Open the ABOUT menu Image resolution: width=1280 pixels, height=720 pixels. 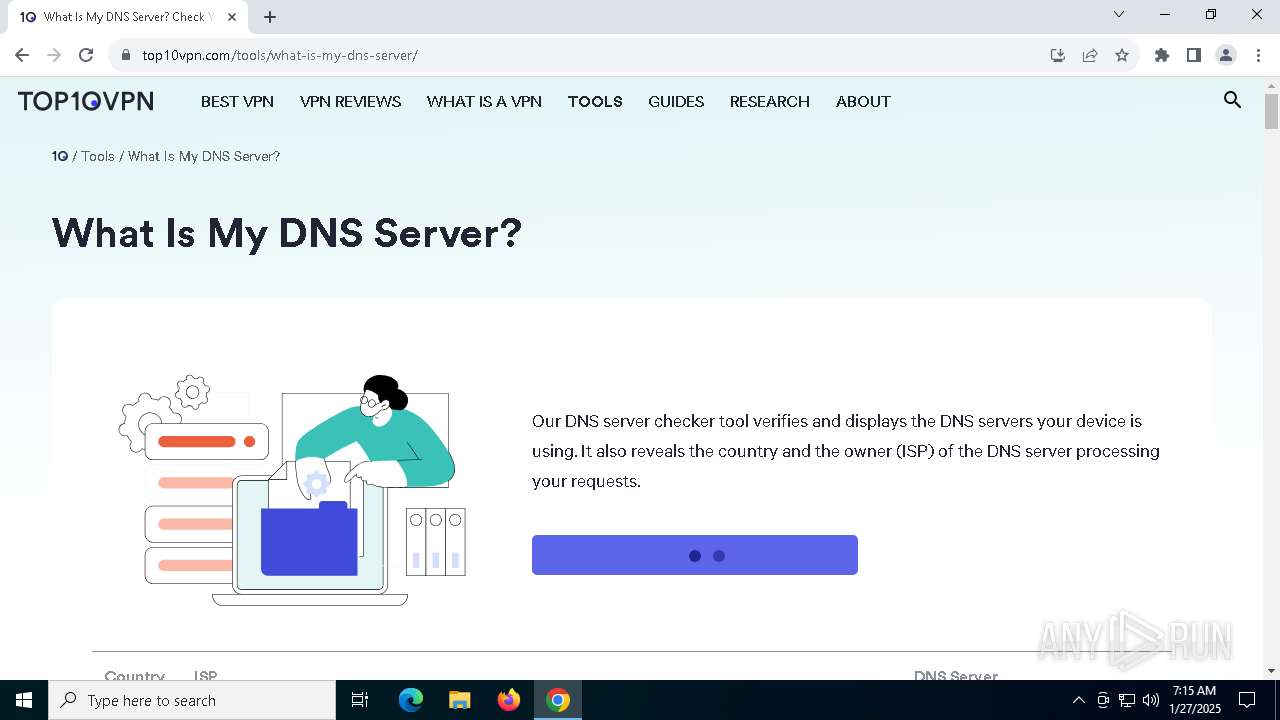tap(863, 101)
